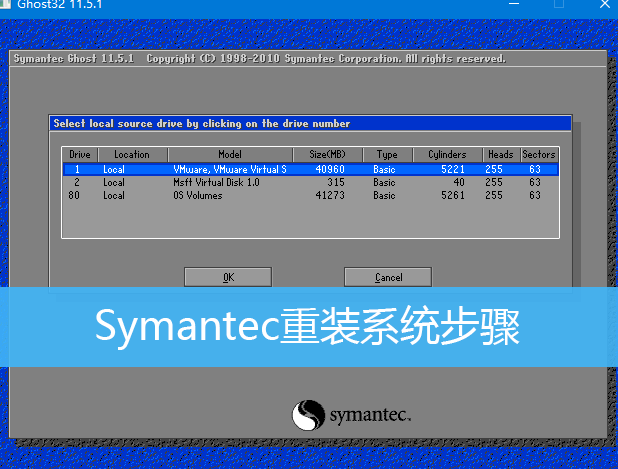Click the Model column header
Viewport: 618px width, 469px height.
(231, 155)
